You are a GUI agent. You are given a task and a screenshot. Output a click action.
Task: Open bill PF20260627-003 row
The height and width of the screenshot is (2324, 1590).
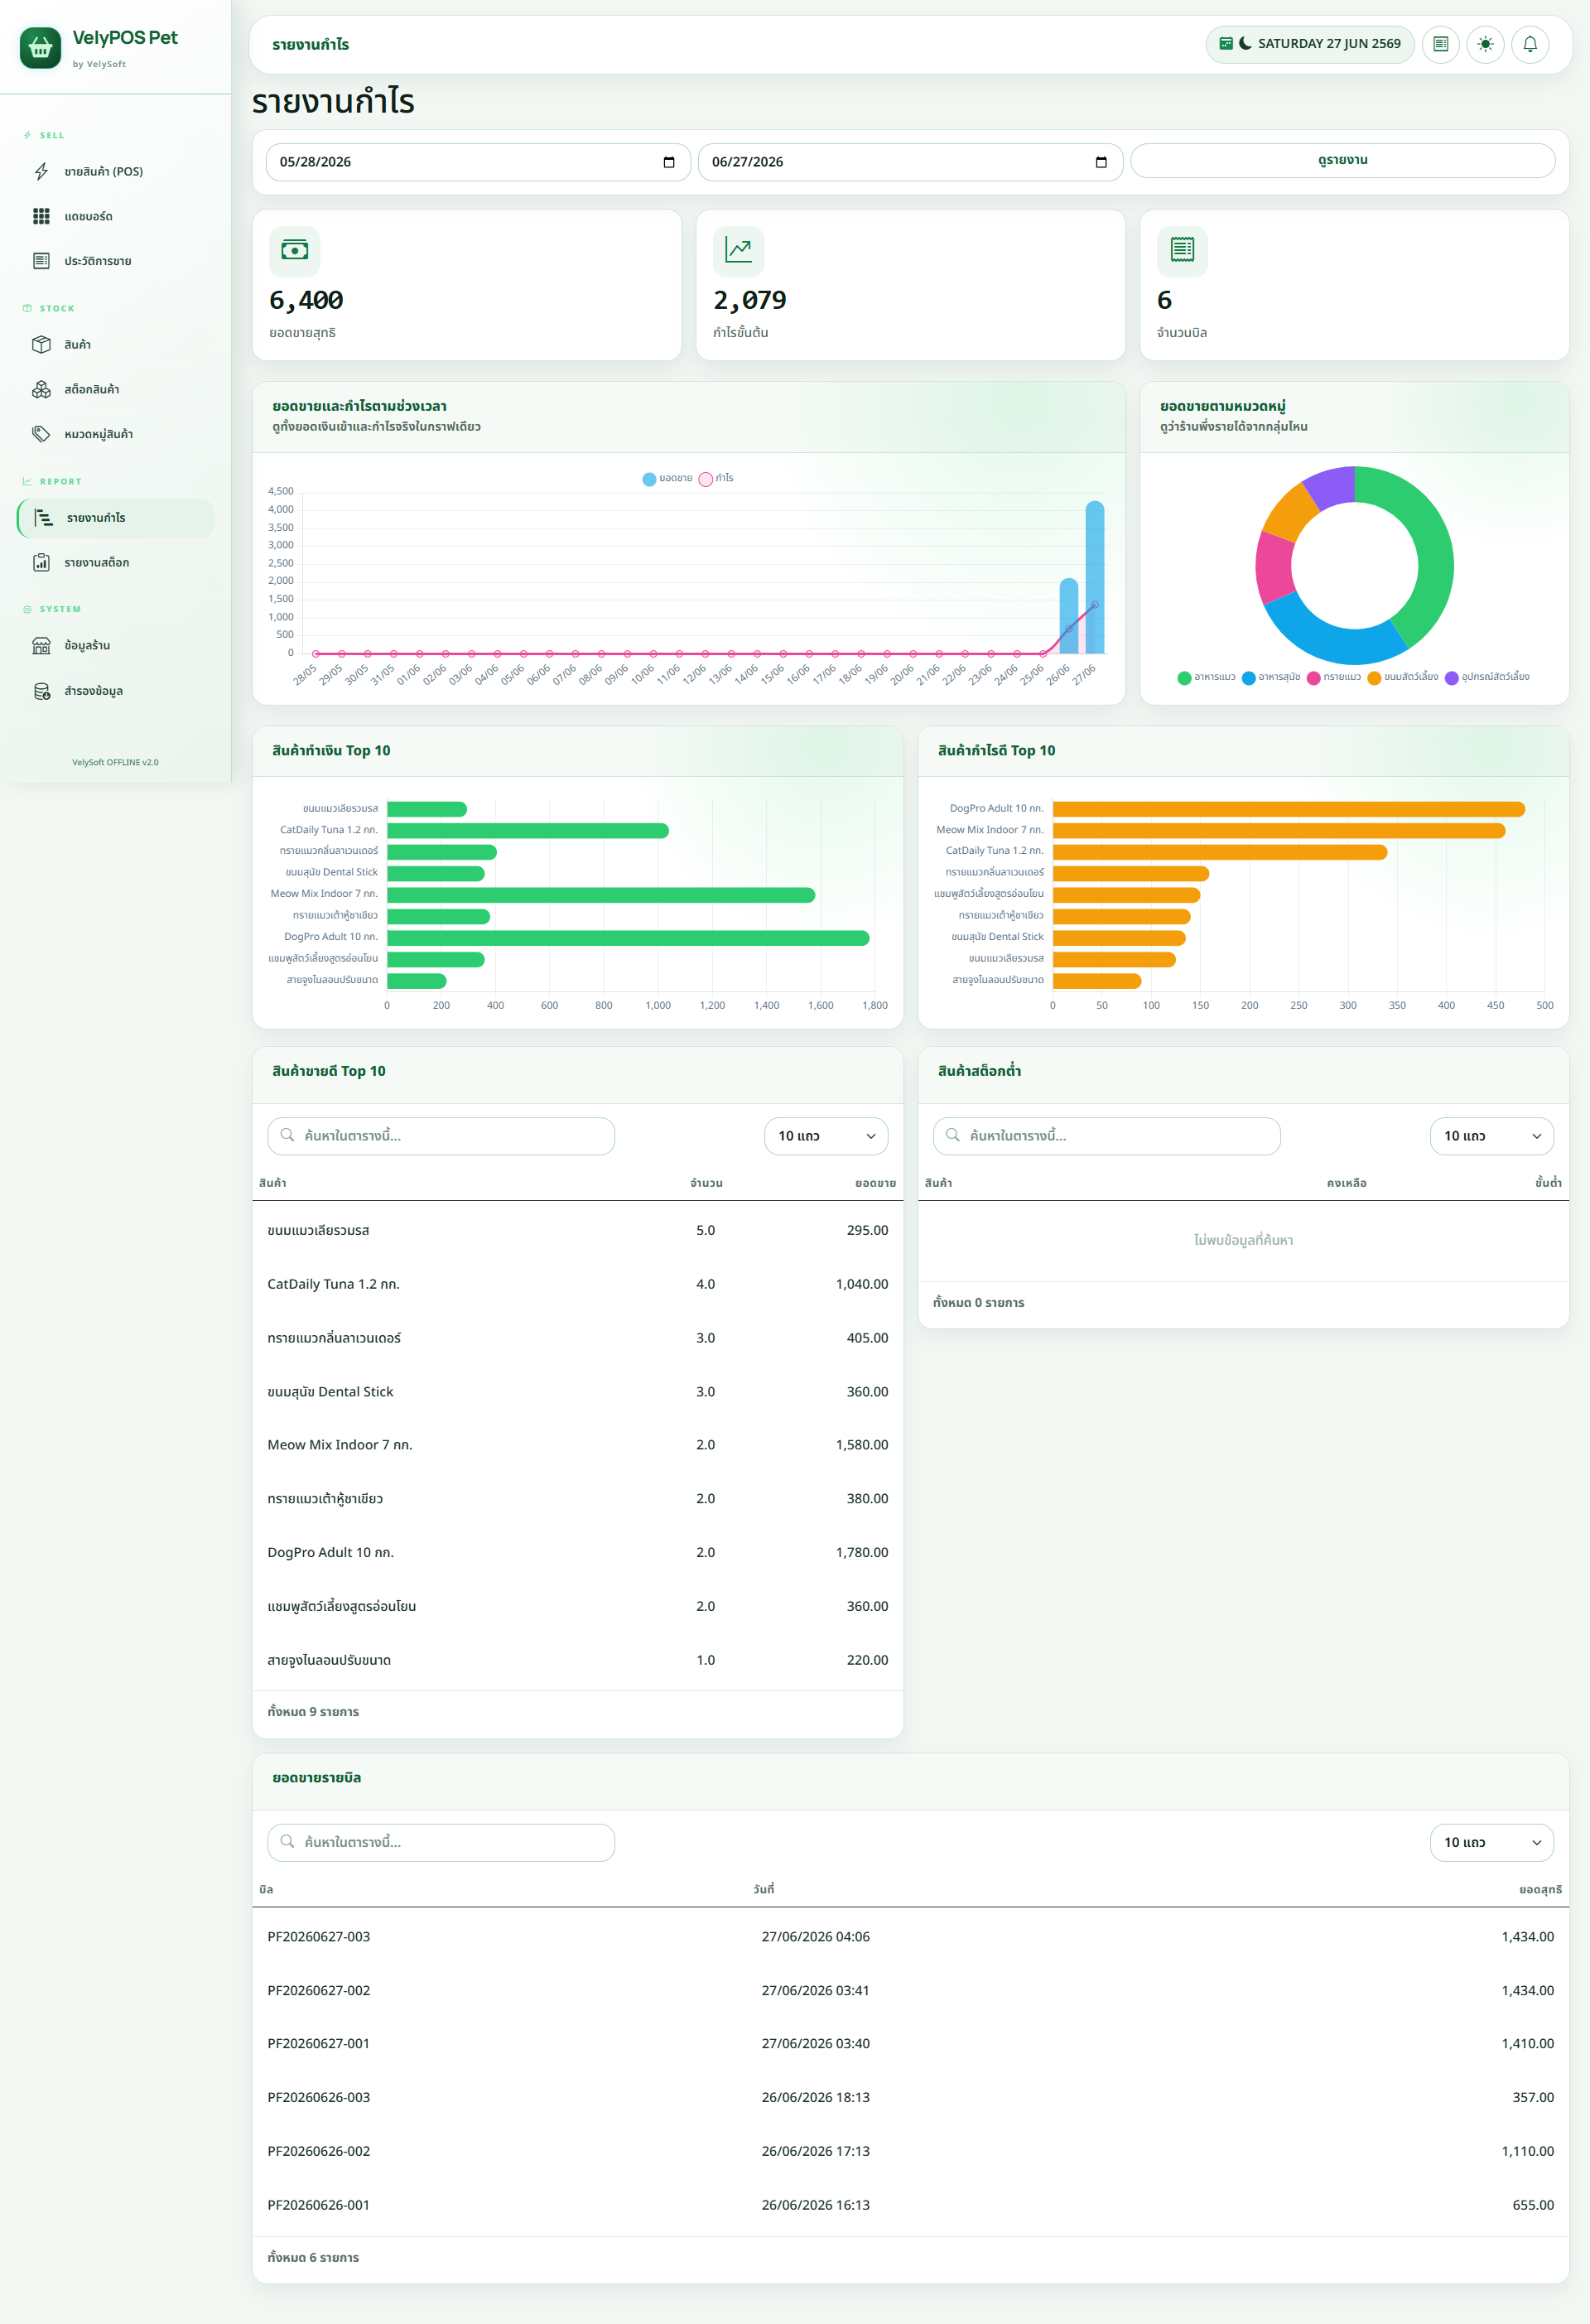pyautogui.click(x=910, y=1937)
